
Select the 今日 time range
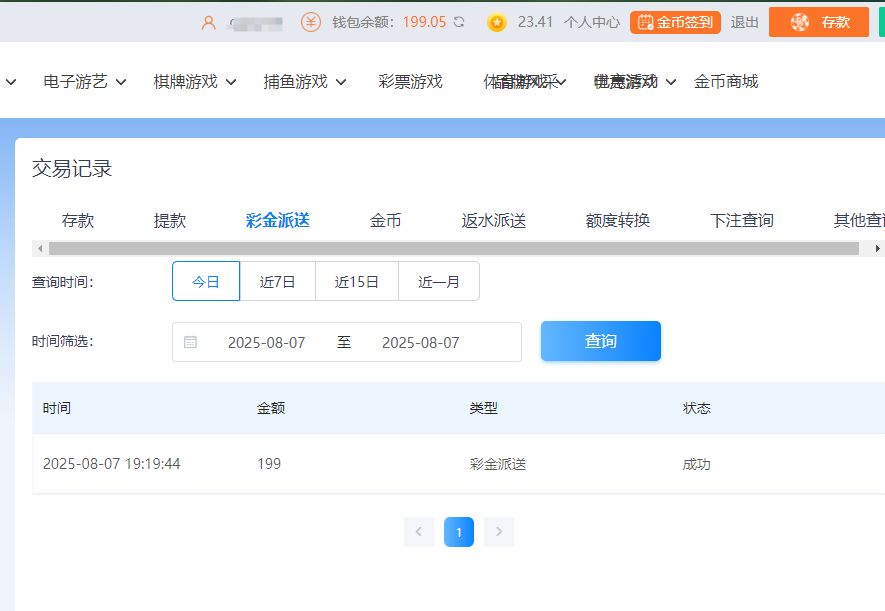click(206, 282)
